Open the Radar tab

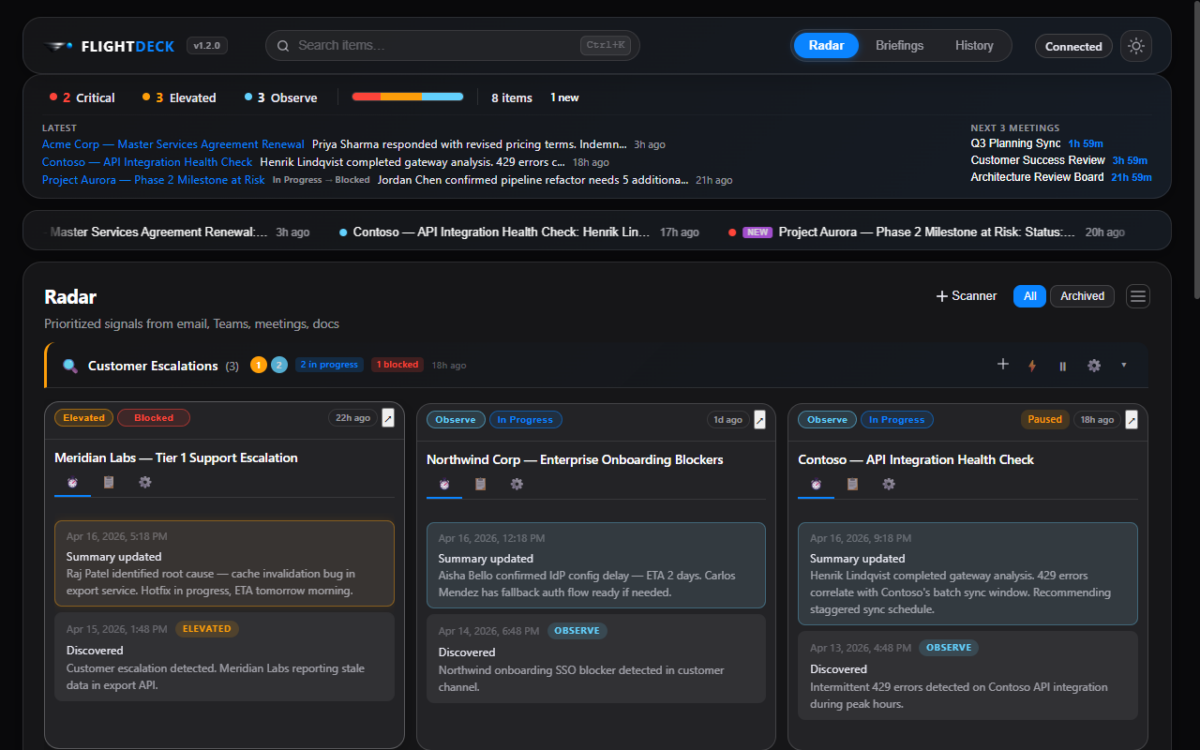[x=826, y=46]
